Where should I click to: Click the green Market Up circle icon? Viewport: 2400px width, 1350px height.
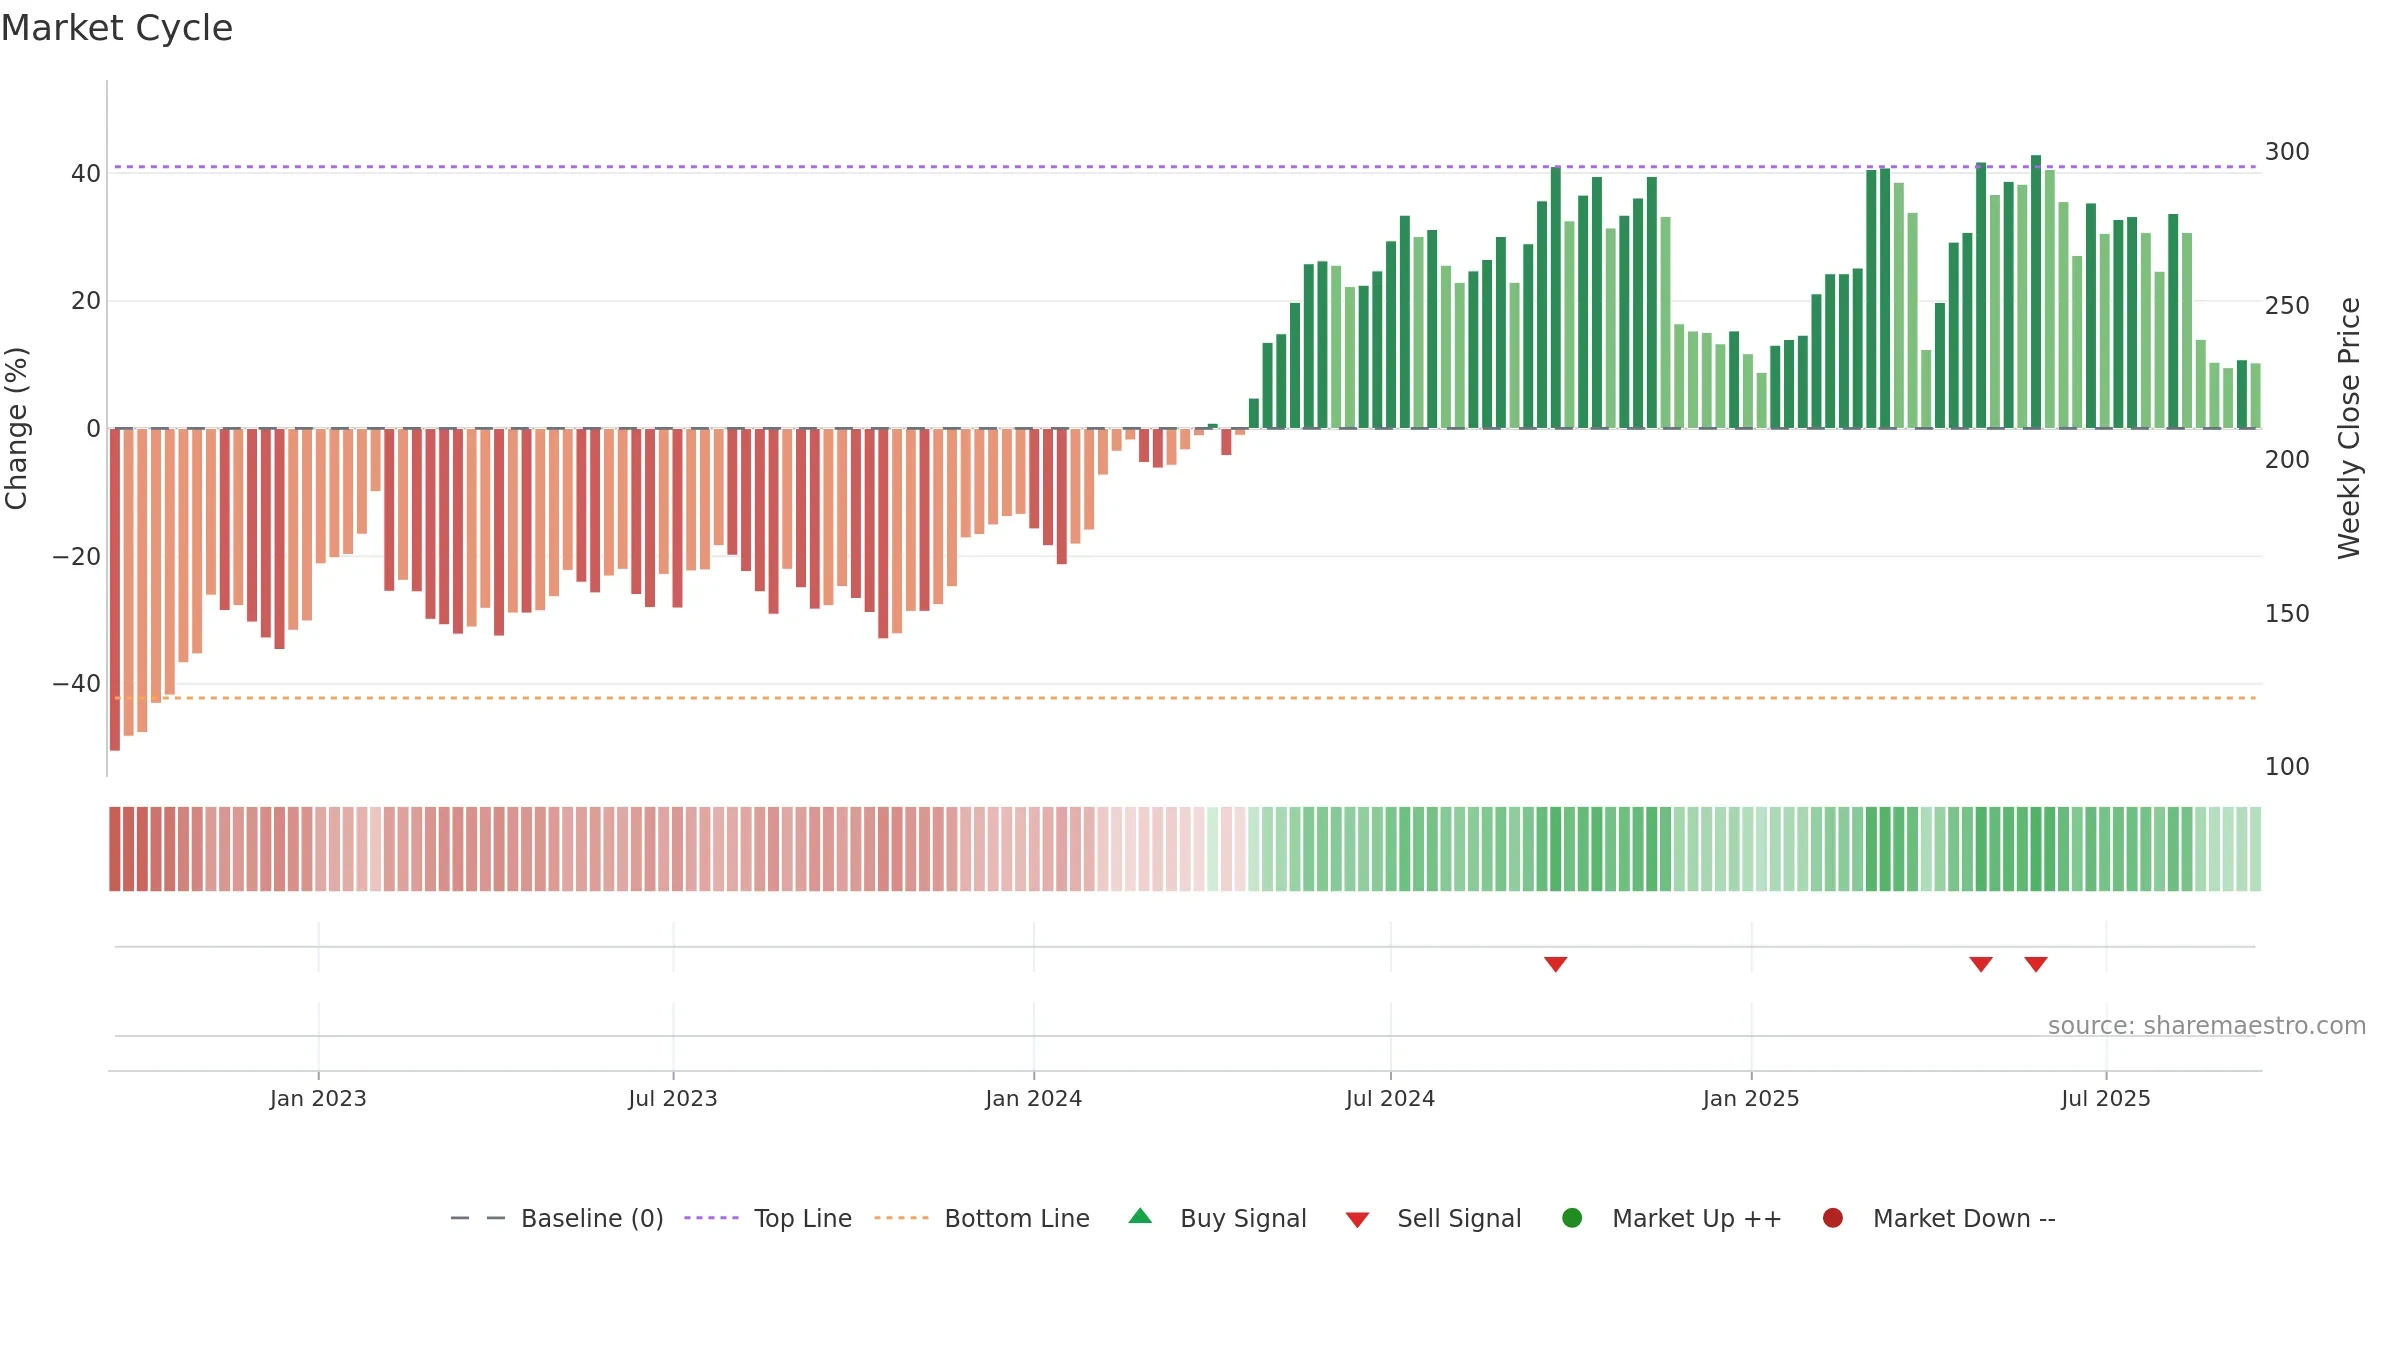point(1572,1218)
